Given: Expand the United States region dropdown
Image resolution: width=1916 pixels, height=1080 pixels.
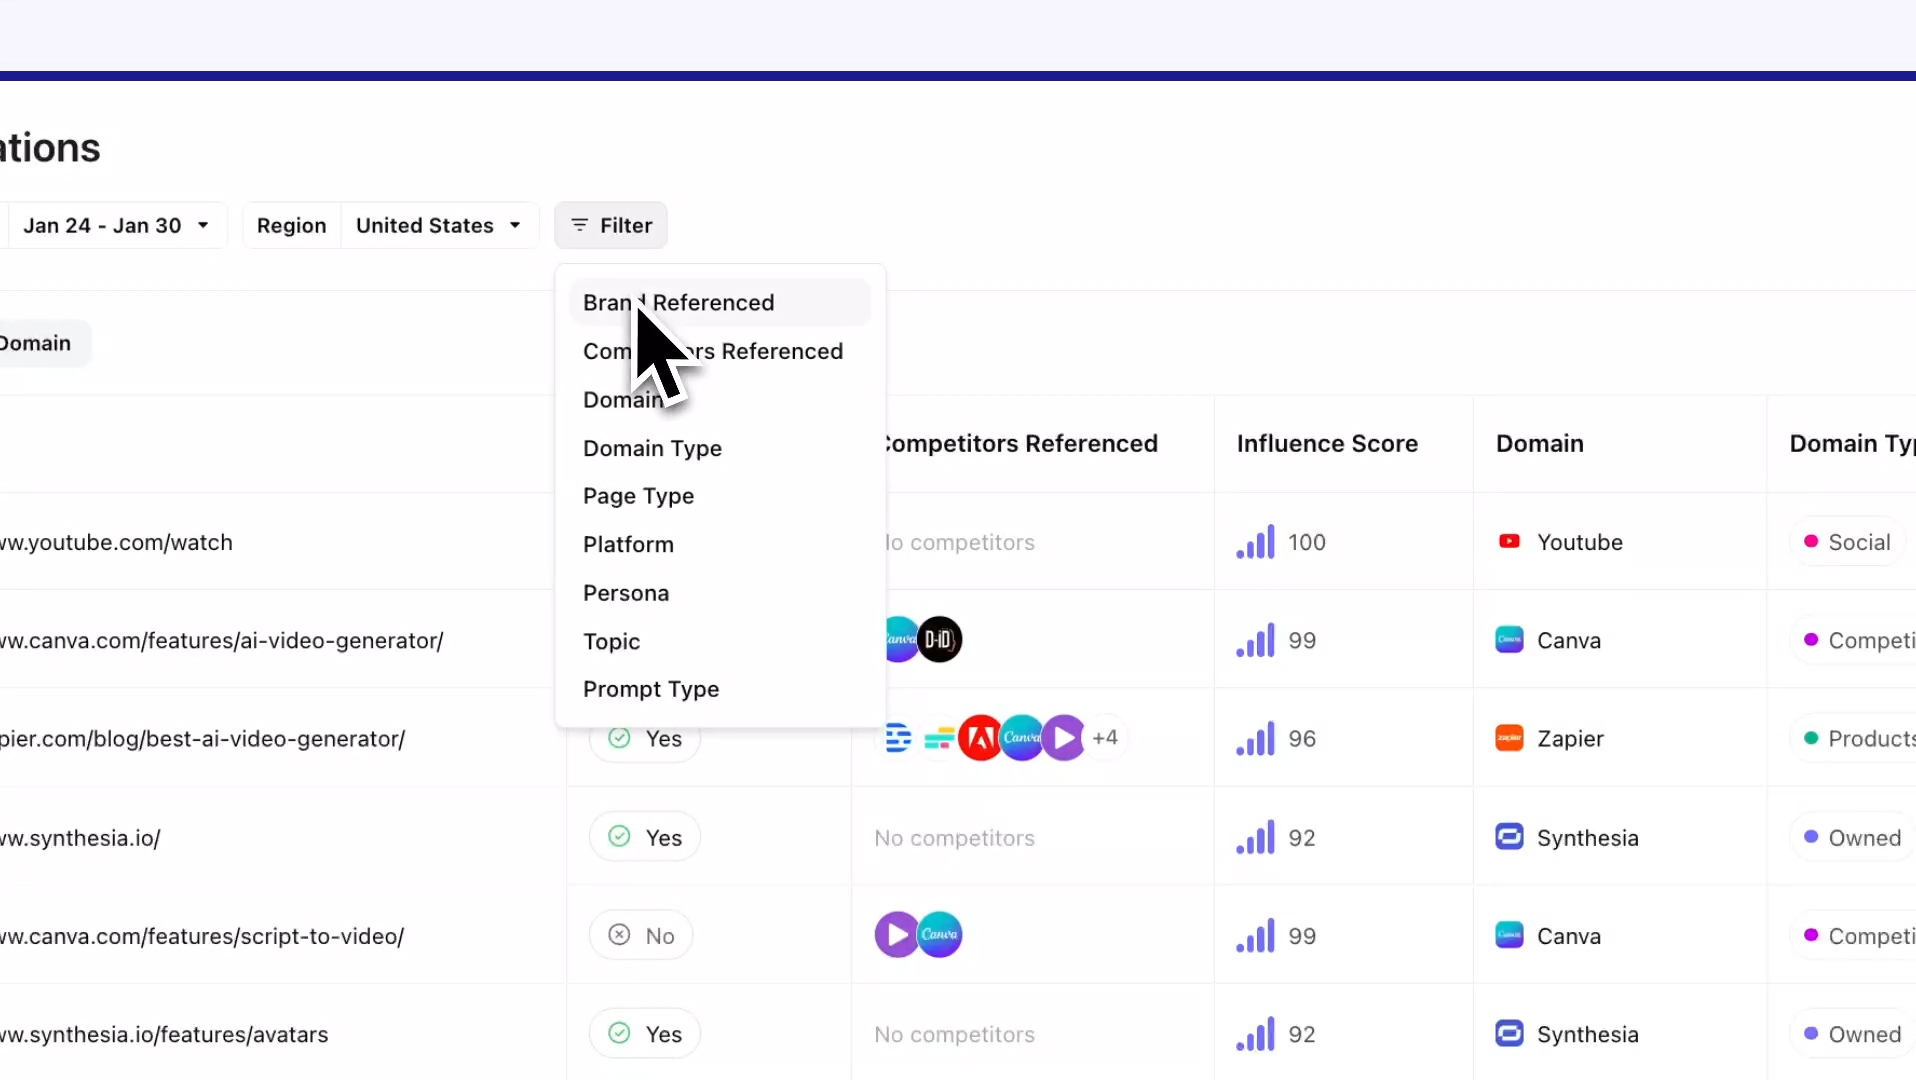Looking at the screenshot, I should click(438, 226).
